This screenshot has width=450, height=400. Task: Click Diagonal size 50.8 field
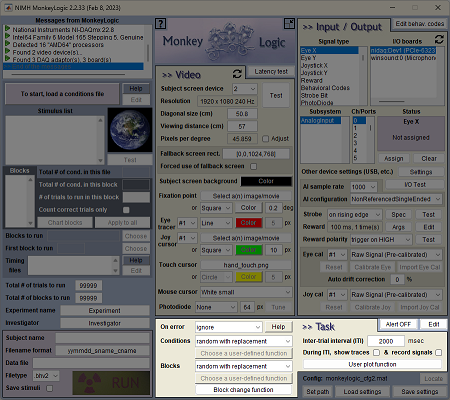pos(242,114)
